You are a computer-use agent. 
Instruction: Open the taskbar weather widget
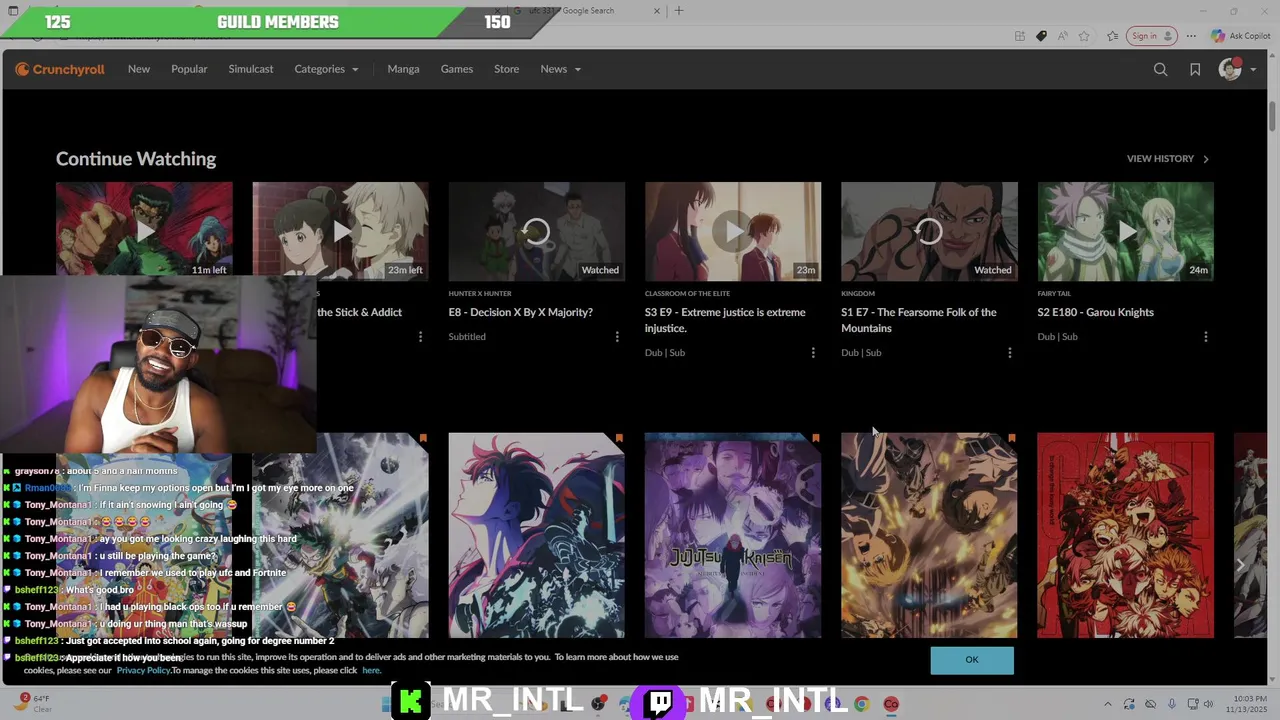point(31,704)
